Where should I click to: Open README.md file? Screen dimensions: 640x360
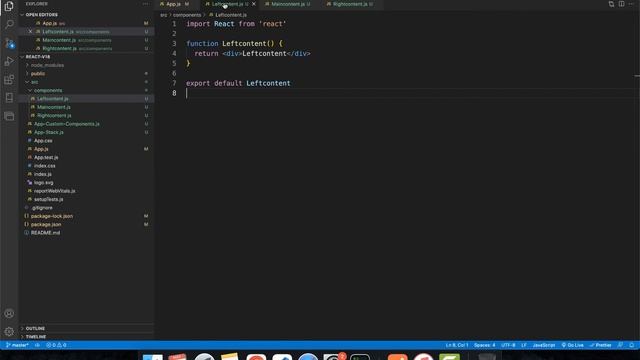click(45, 233)
